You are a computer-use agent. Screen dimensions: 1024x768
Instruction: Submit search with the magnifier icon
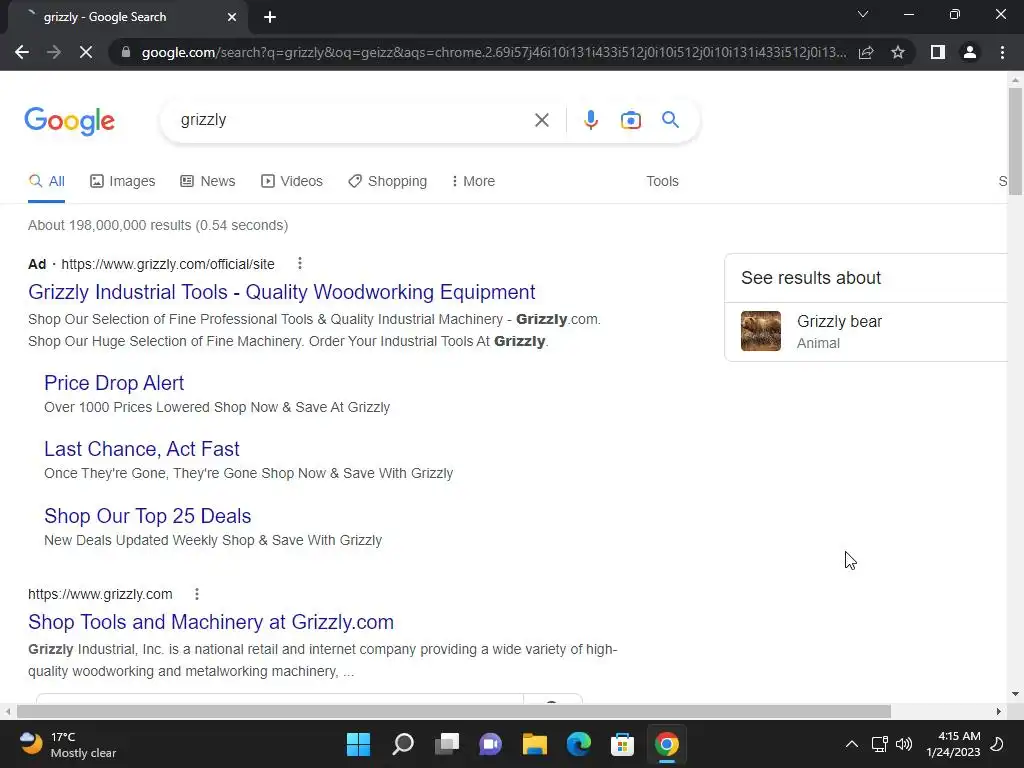[670, 120]
